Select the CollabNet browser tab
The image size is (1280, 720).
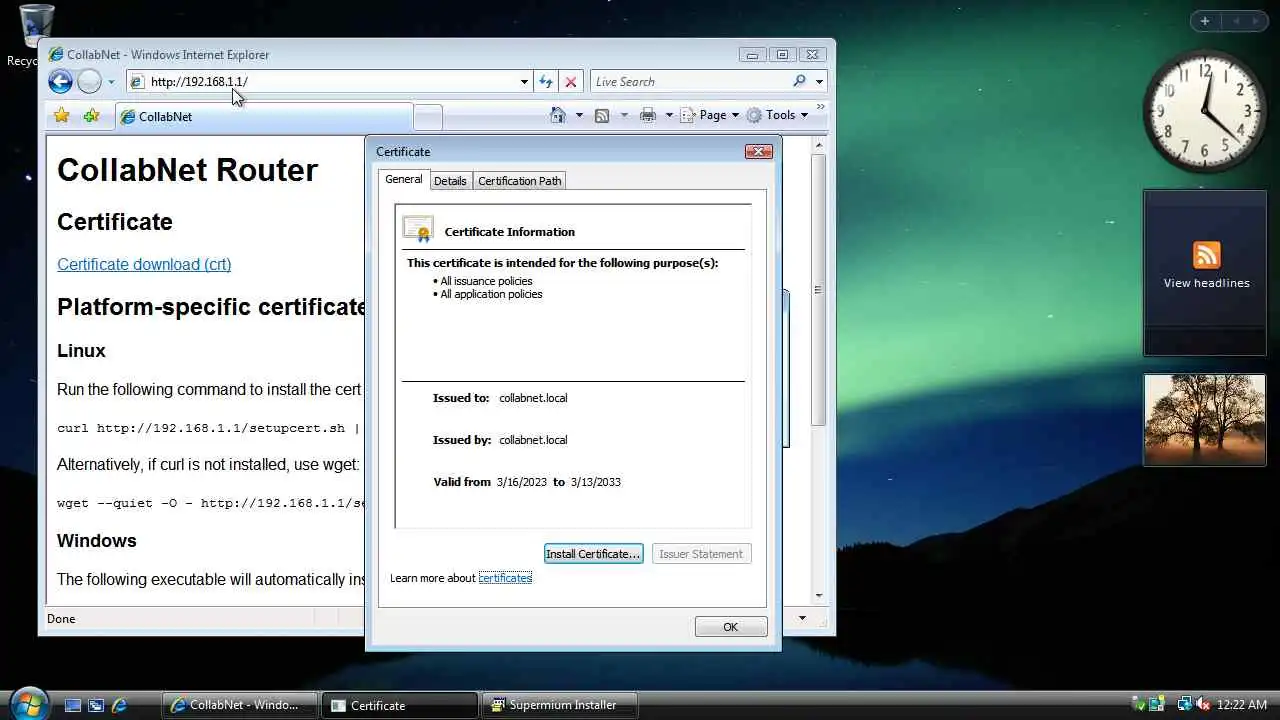[x=263, y=117]
